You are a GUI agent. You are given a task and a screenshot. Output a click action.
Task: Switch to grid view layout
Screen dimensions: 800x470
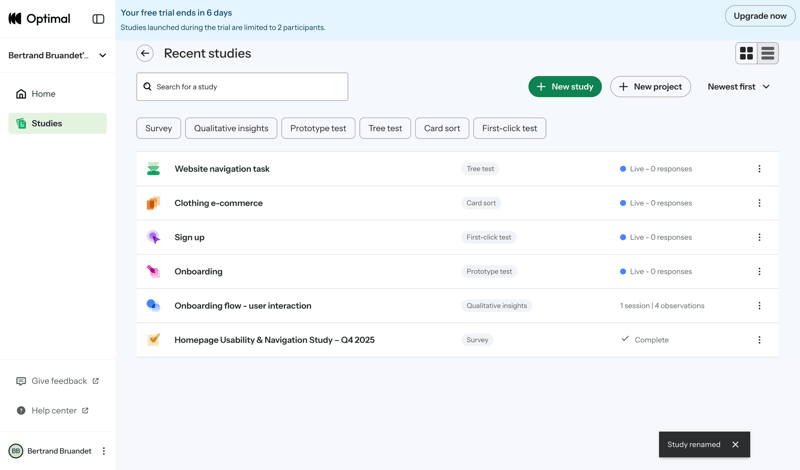(x=746, y=54)
